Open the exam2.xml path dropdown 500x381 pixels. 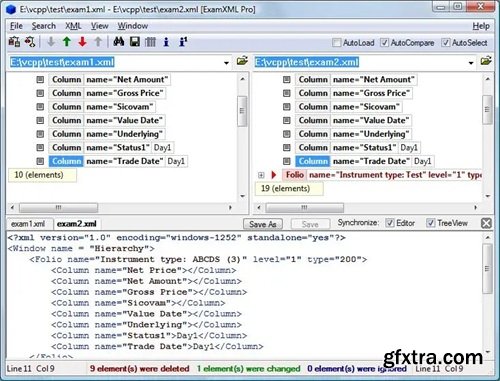coord(471,63)
